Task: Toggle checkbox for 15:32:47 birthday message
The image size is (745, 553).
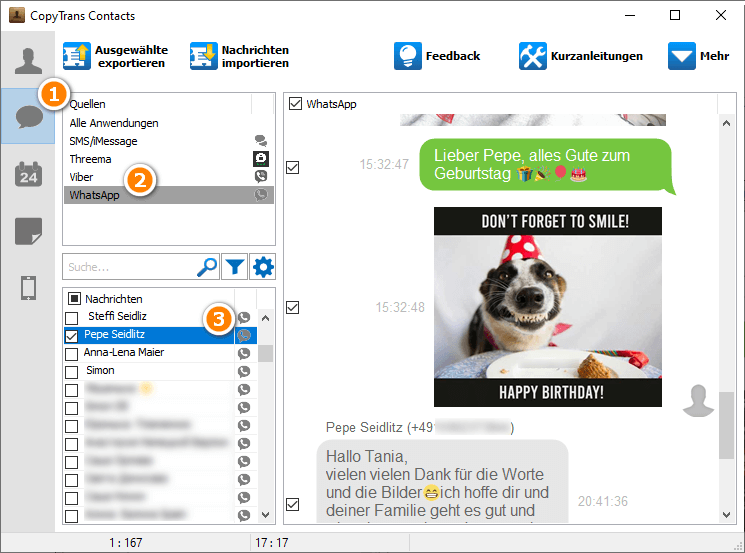Action: (x=293, y=168)
